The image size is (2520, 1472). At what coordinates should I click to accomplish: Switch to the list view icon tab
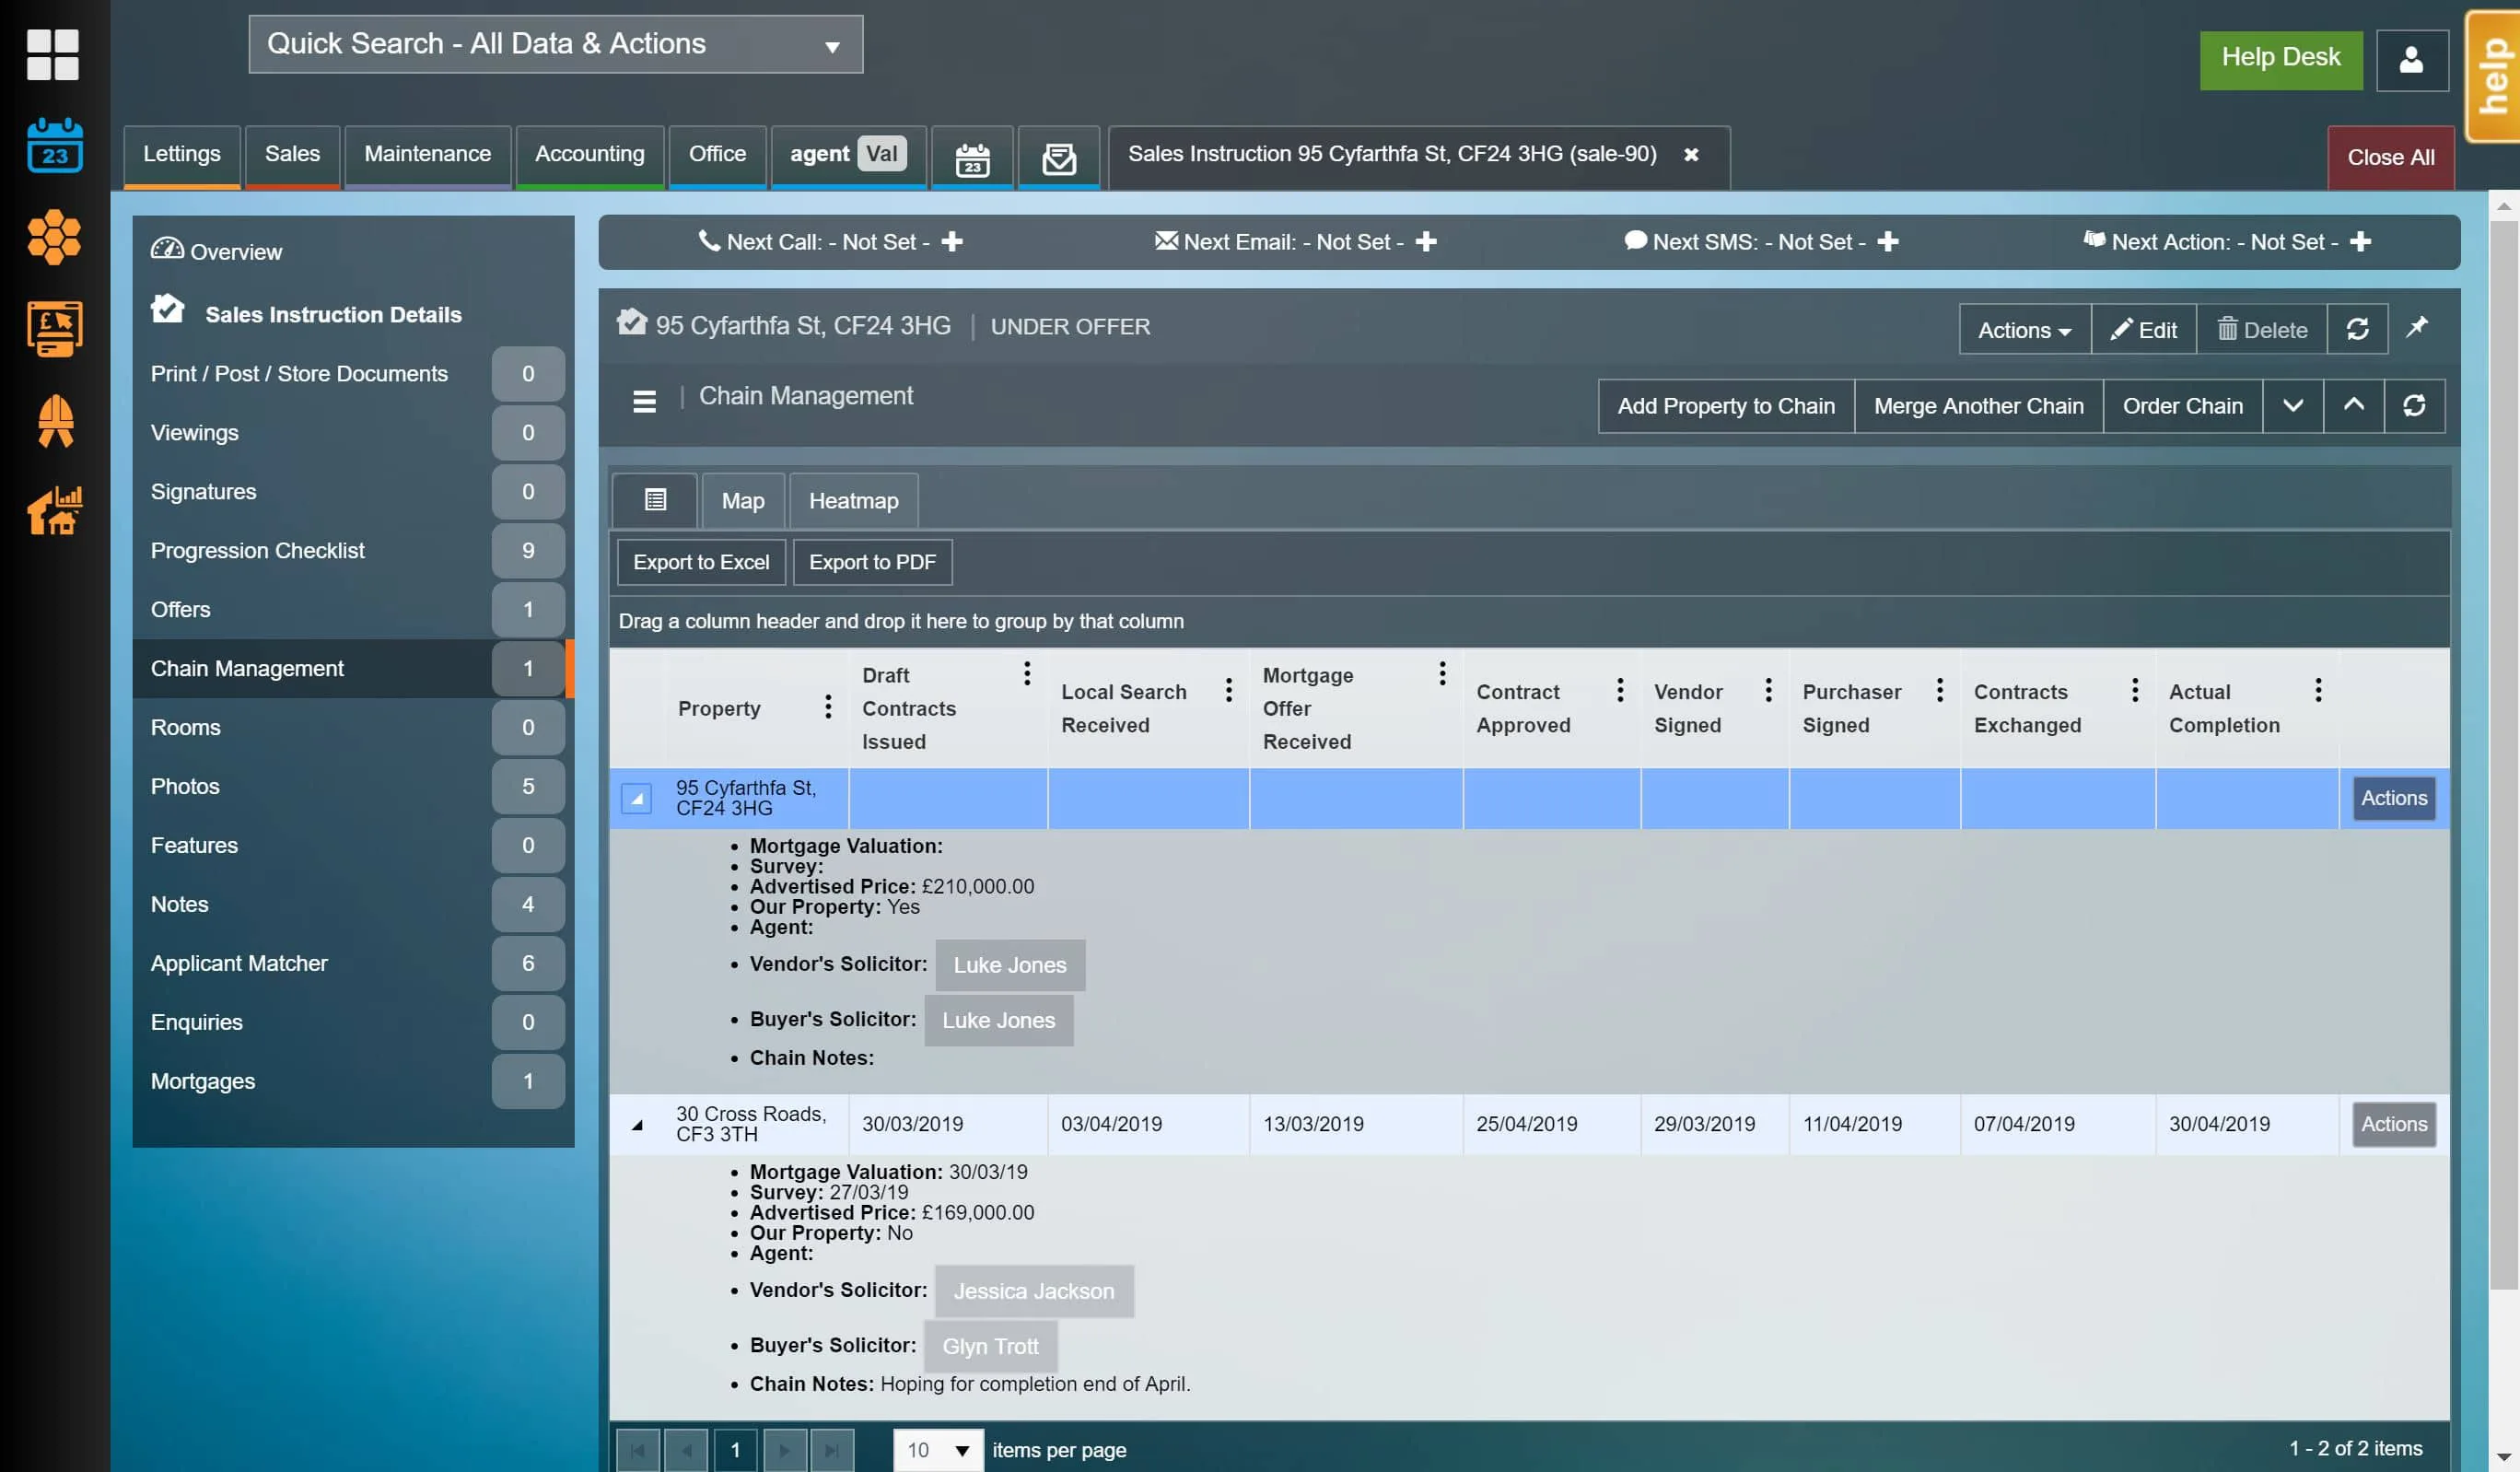tap(655, 500)
